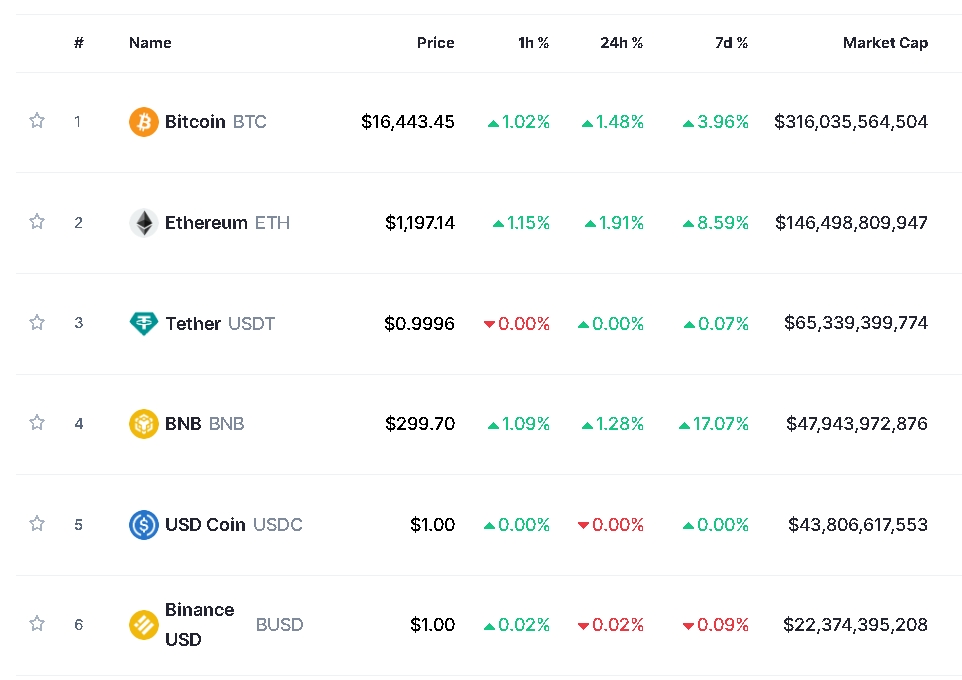Favorite BNB using its star icon
Image resolution: width=962 pixels, height=680 pixels.
point(37,423)
